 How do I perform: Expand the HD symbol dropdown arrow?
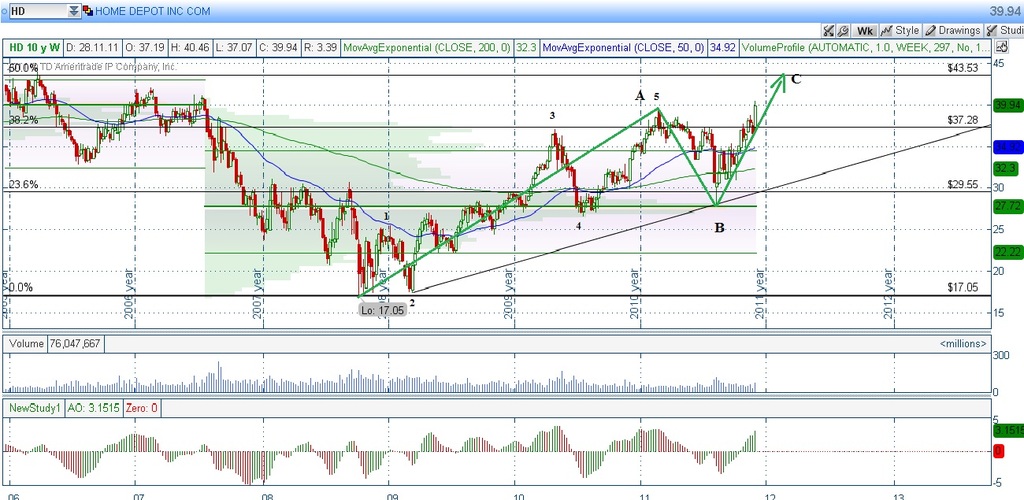(73, 11)
